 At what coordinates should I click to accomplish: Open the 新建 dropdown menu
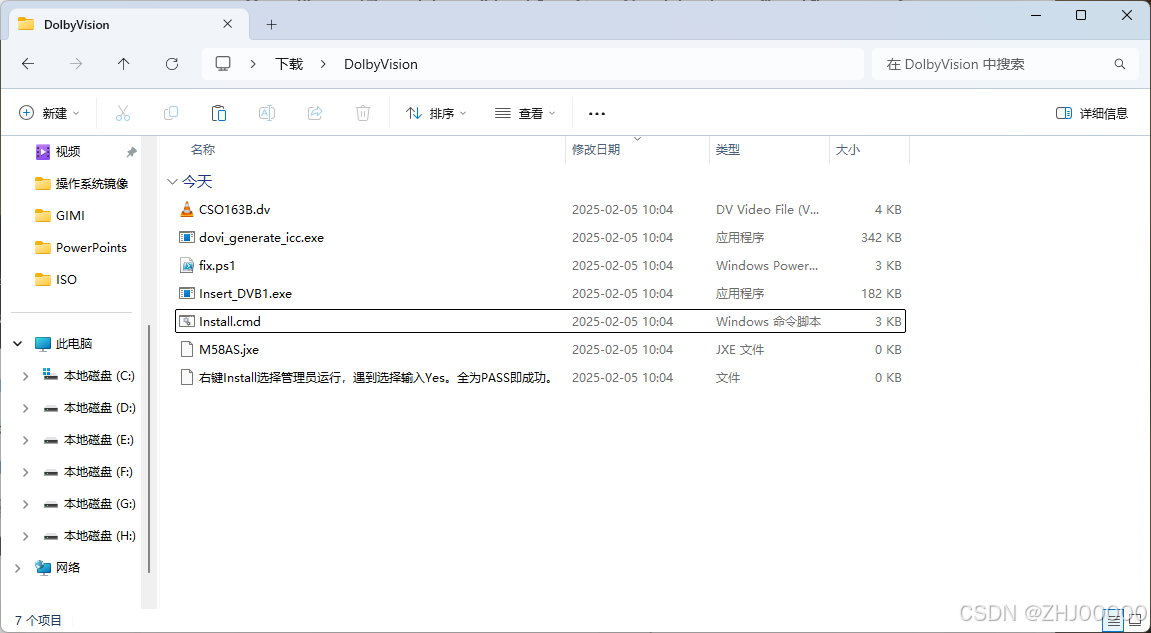pos(48,113)
